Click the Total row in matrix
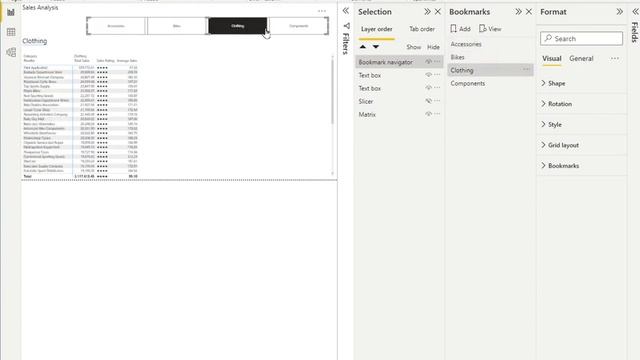 (x=80, y=176)
